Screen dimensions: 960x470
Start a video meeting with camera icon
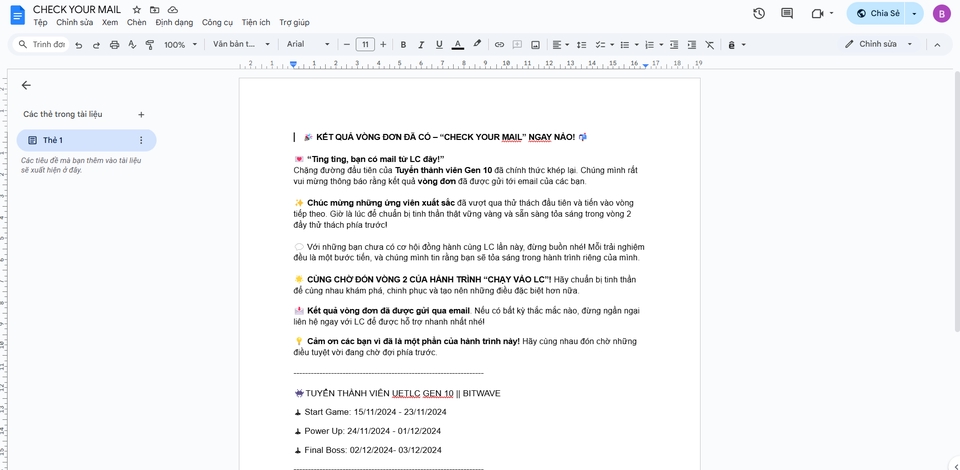[x=817, y=13]
